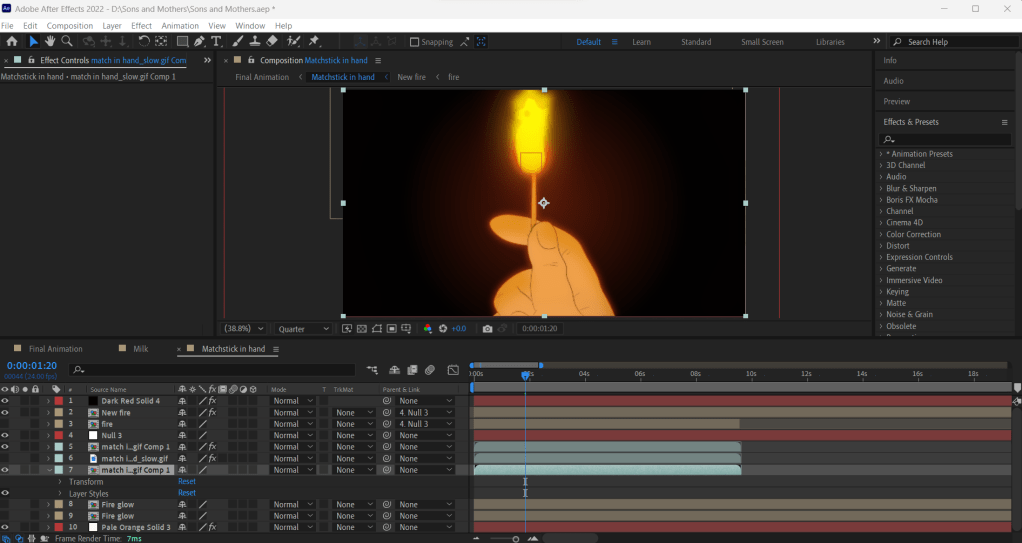Expand the Transform property group
This screenshot has width=1022, height=543.
60,482
